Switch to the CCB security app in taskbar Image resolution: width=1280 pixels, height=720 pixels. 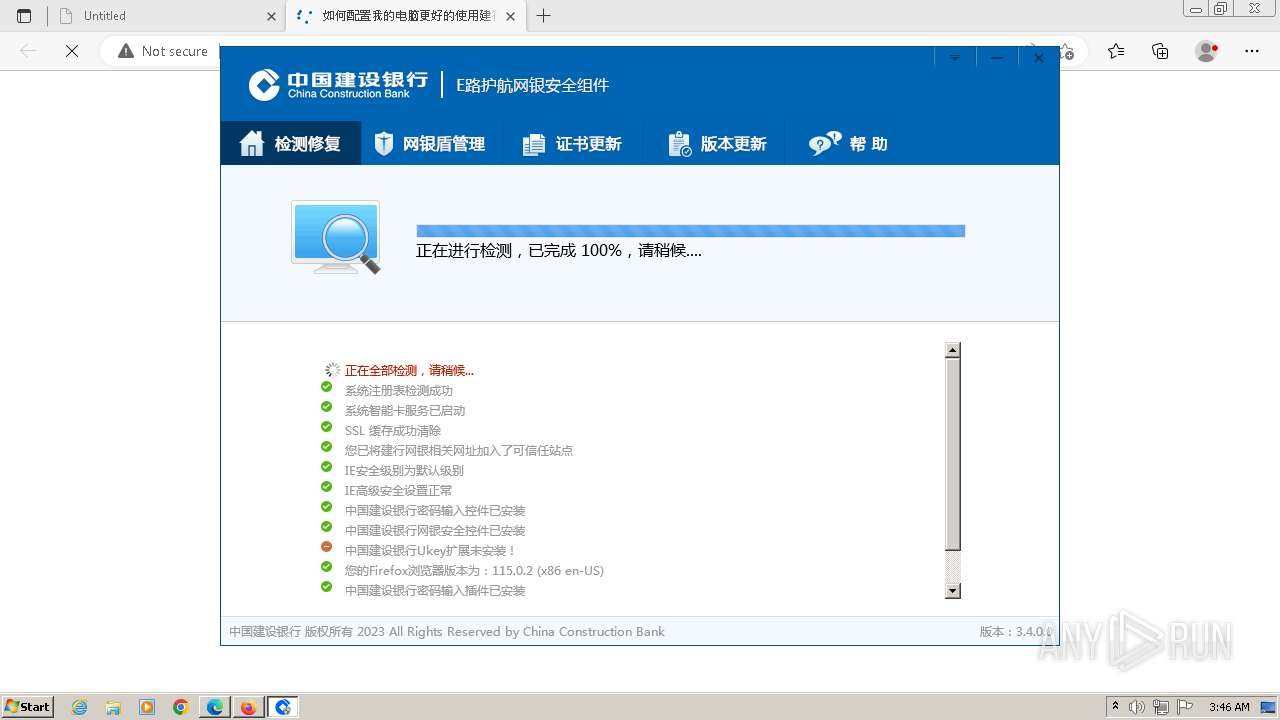[x=283, y=707]
